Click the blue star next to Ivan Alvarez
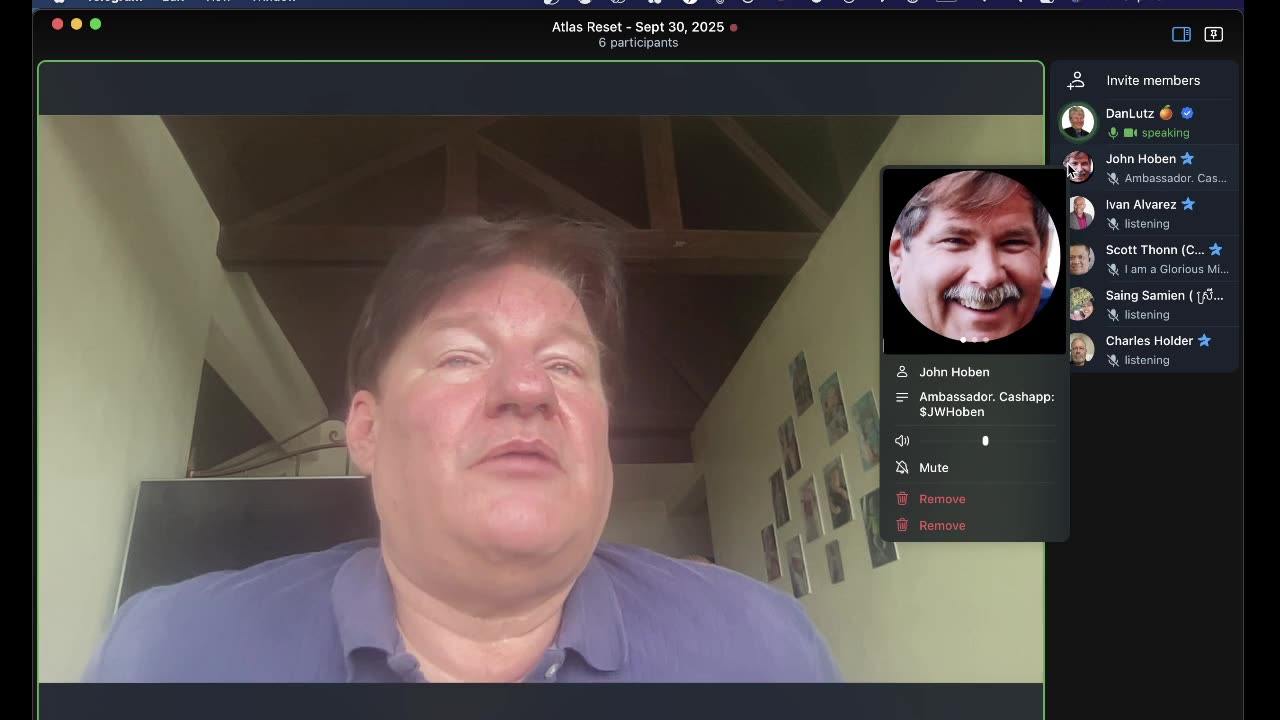The width and height of the screenshot is (1280, 720). point(1188,204)
